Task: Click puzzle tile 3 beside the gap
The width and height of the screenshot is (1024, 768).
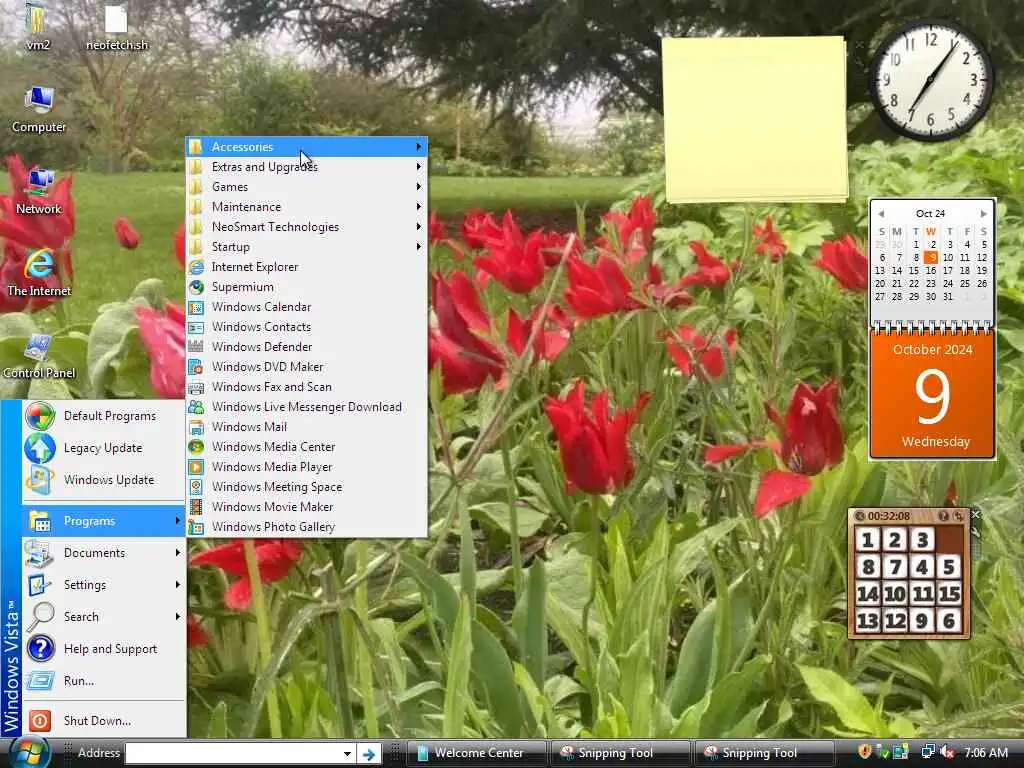Action: pyautogui.click(x=922, y=539)
